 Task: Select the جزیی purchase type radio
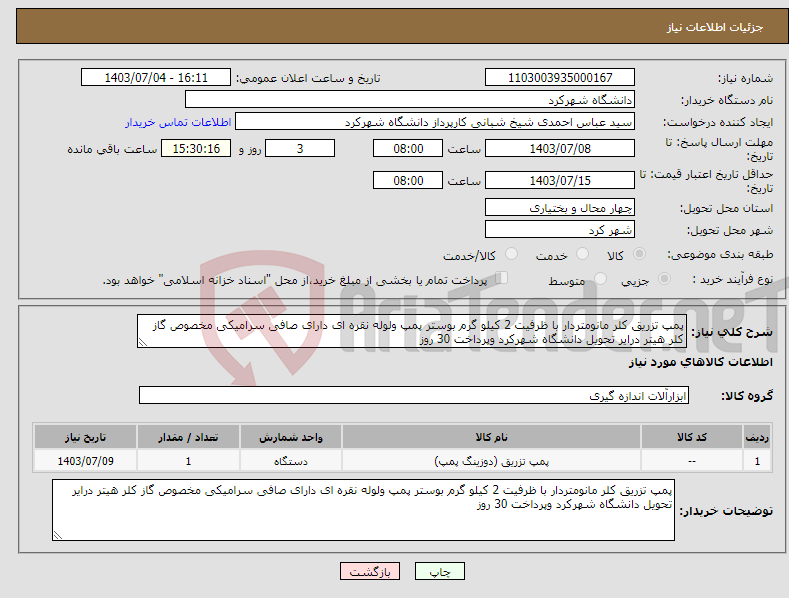pos(664,278)
